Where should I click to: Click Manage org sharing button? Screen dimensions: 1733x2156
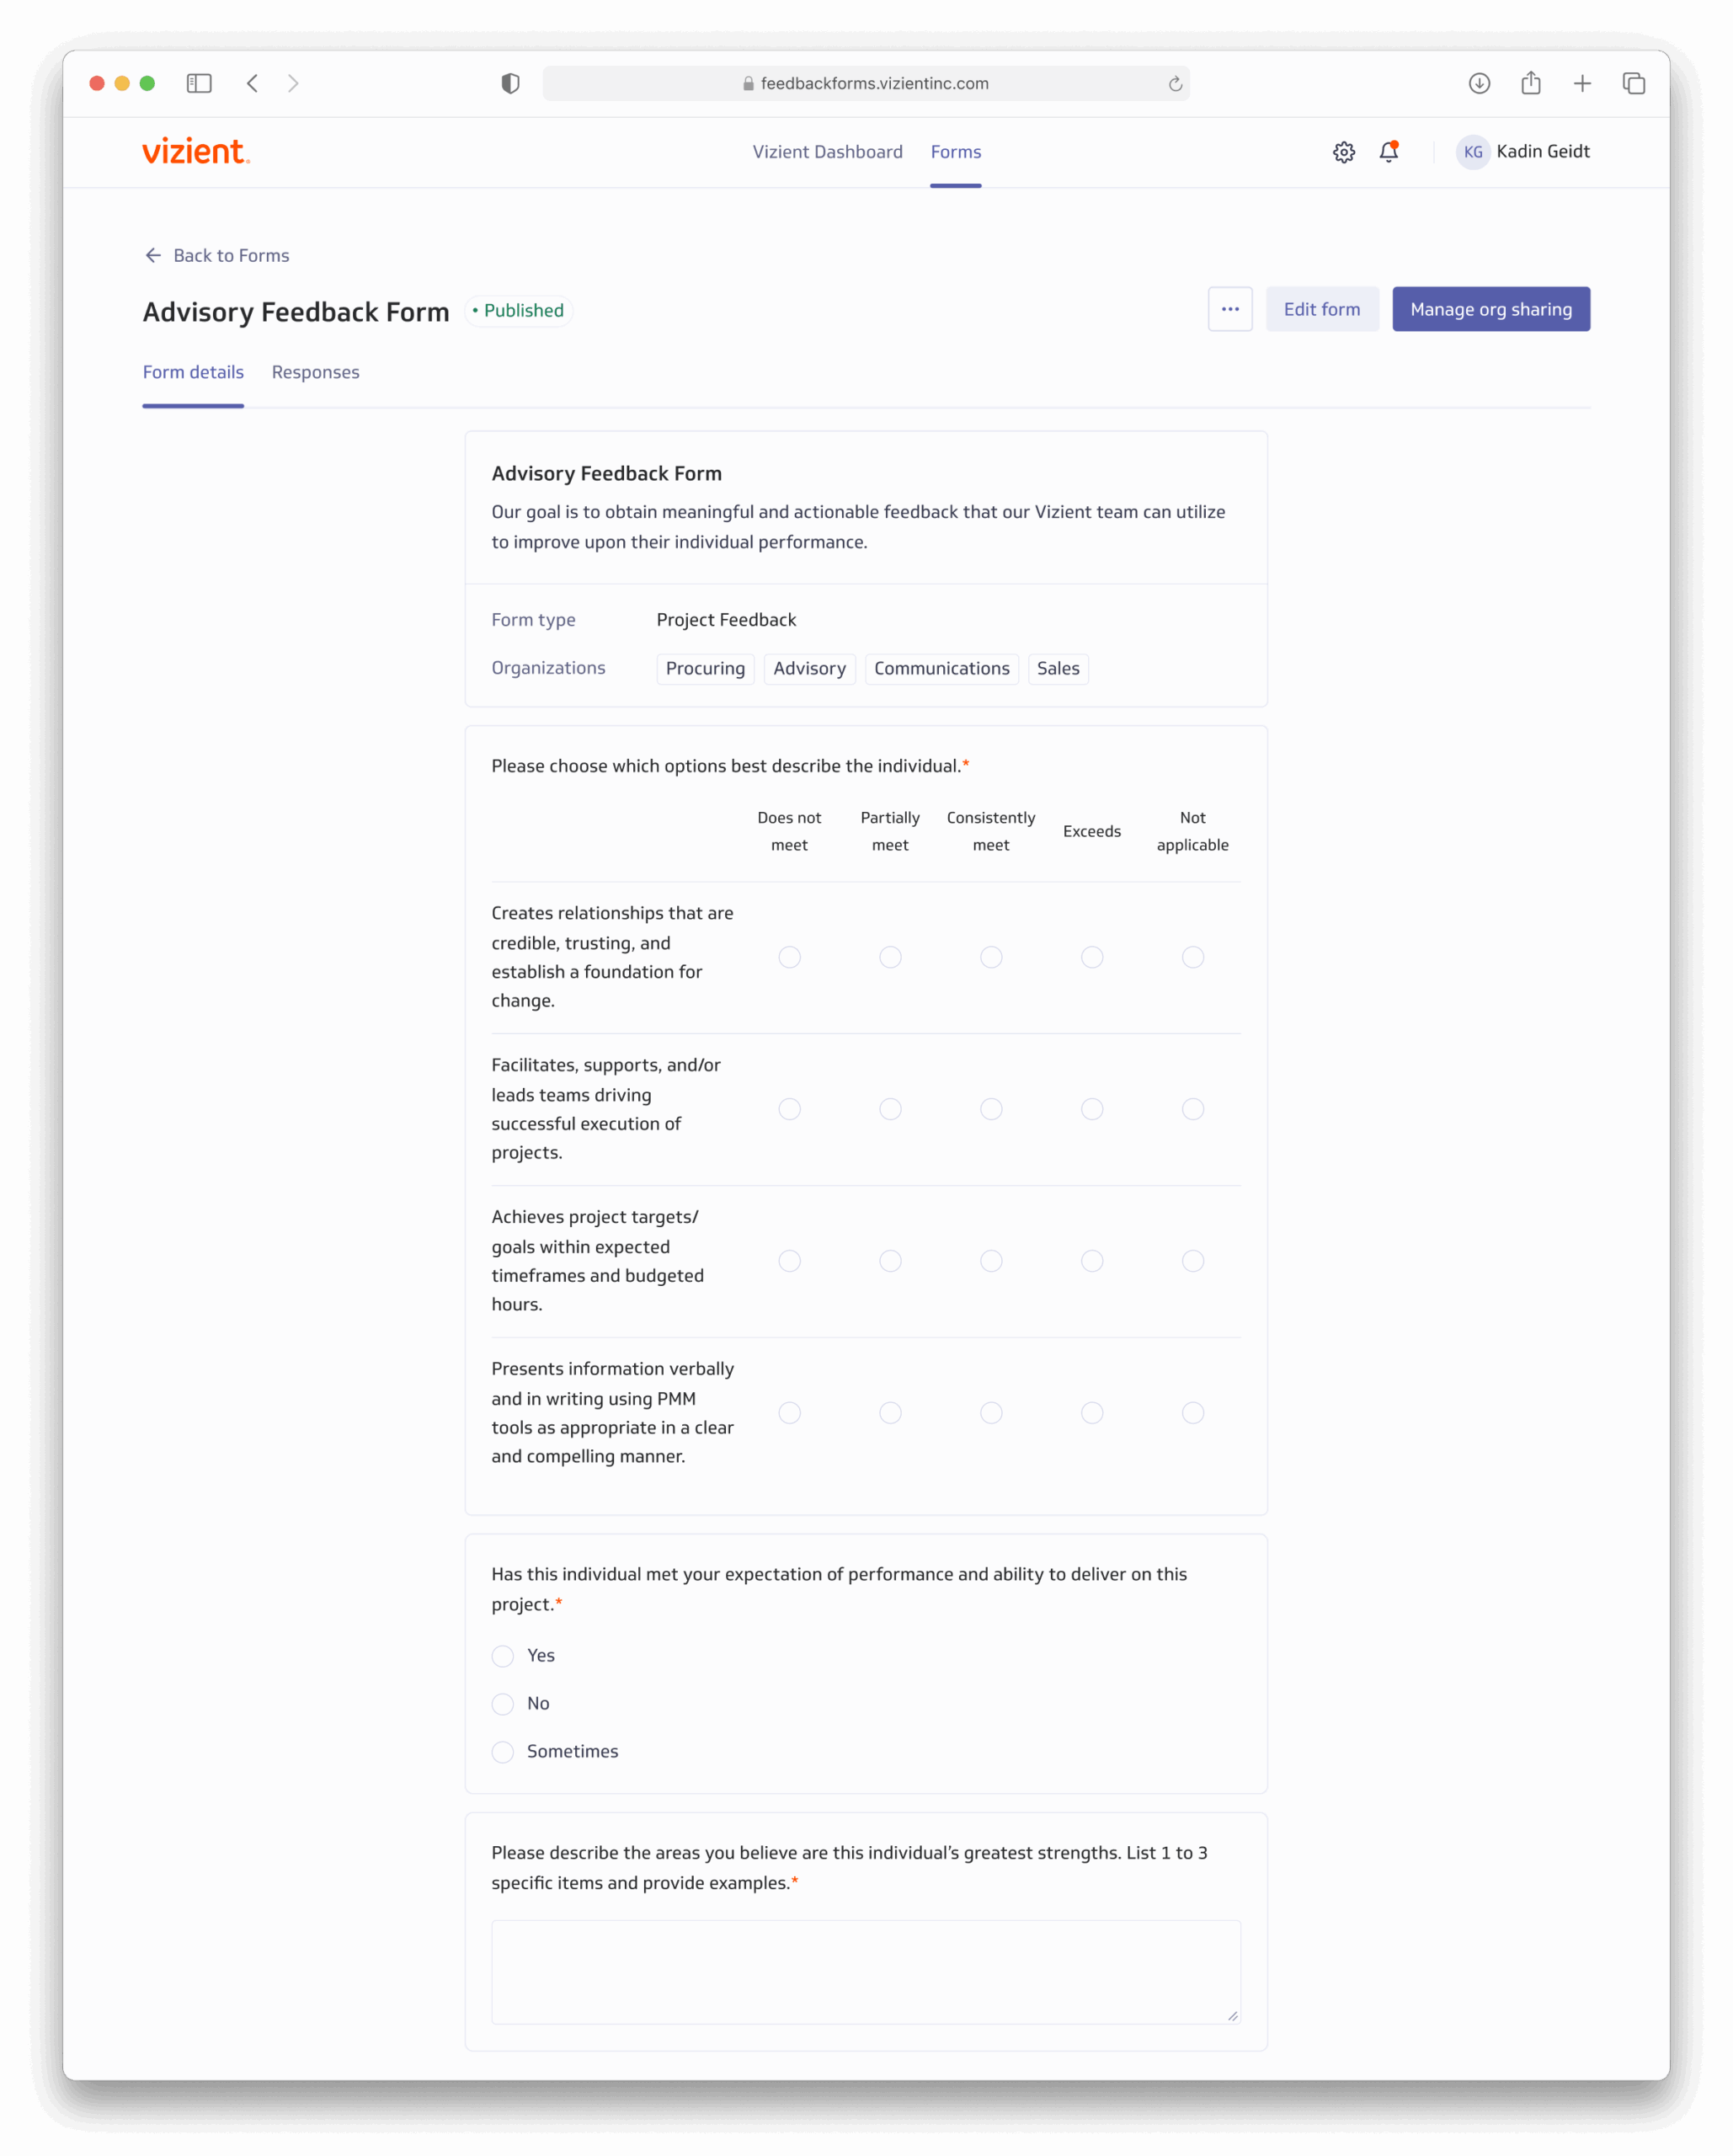1490,309
